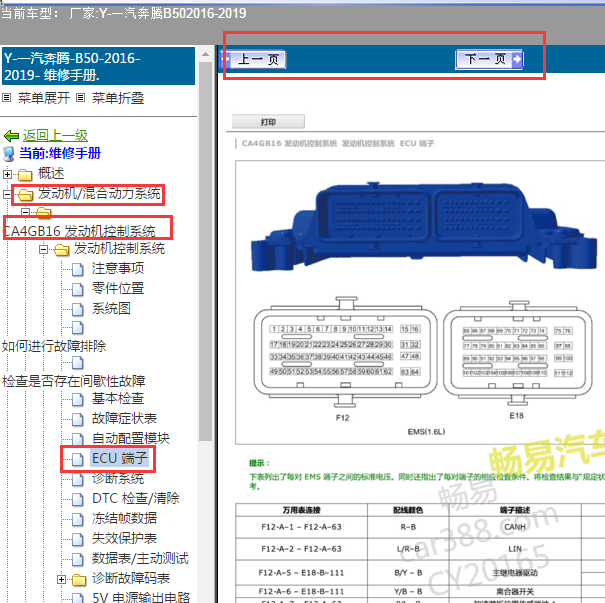Go to next page with 下一页 button
Image resolution: width=605 pixels, height=603 pixels.
click(x=489, y=59)
